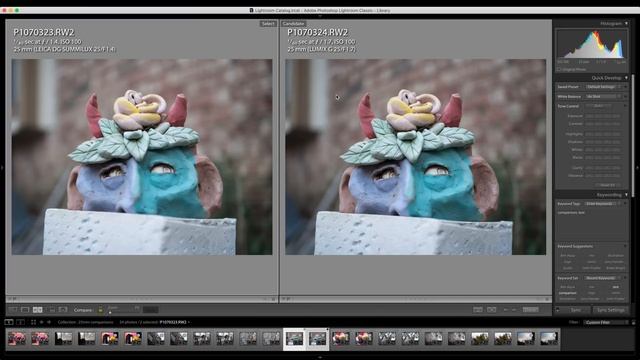Select the highlighted P1070323 filmstrip thumbnail
The image size is (640, 360).
(x=294, y=339)
